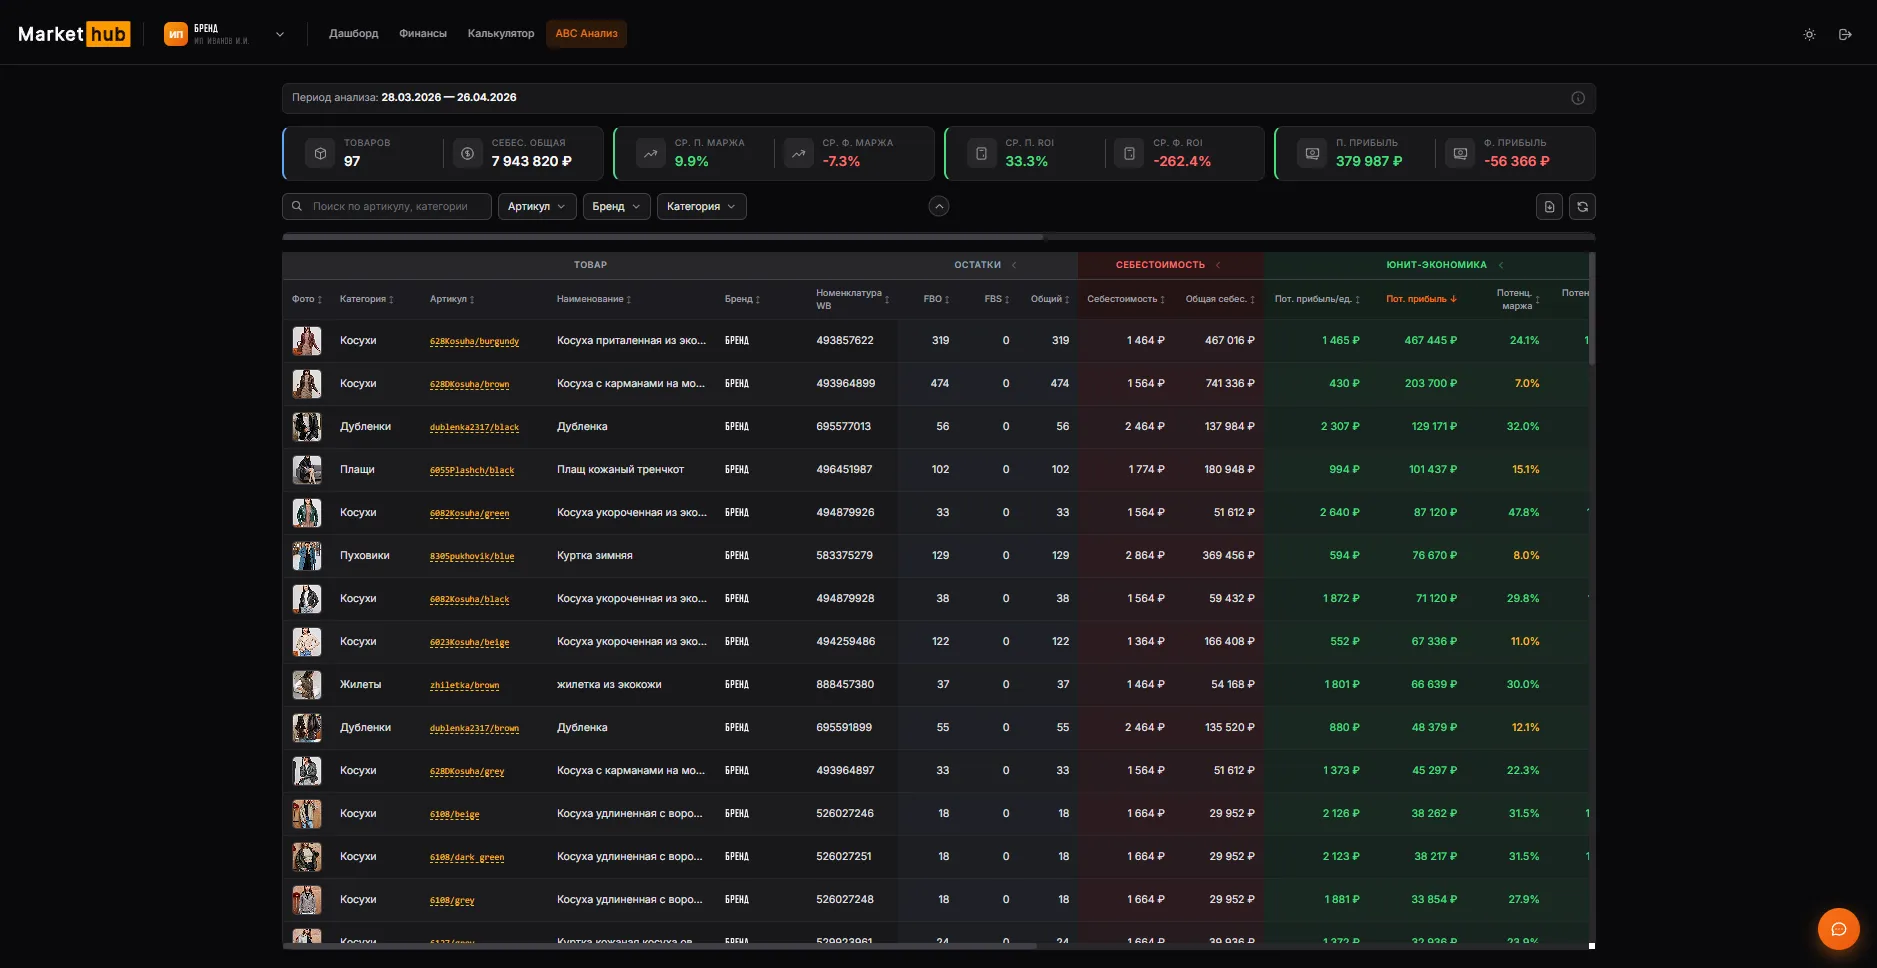The image size is (1877, 968).
Task: Click the logout icon in the header
Action: click(1845, 34)
